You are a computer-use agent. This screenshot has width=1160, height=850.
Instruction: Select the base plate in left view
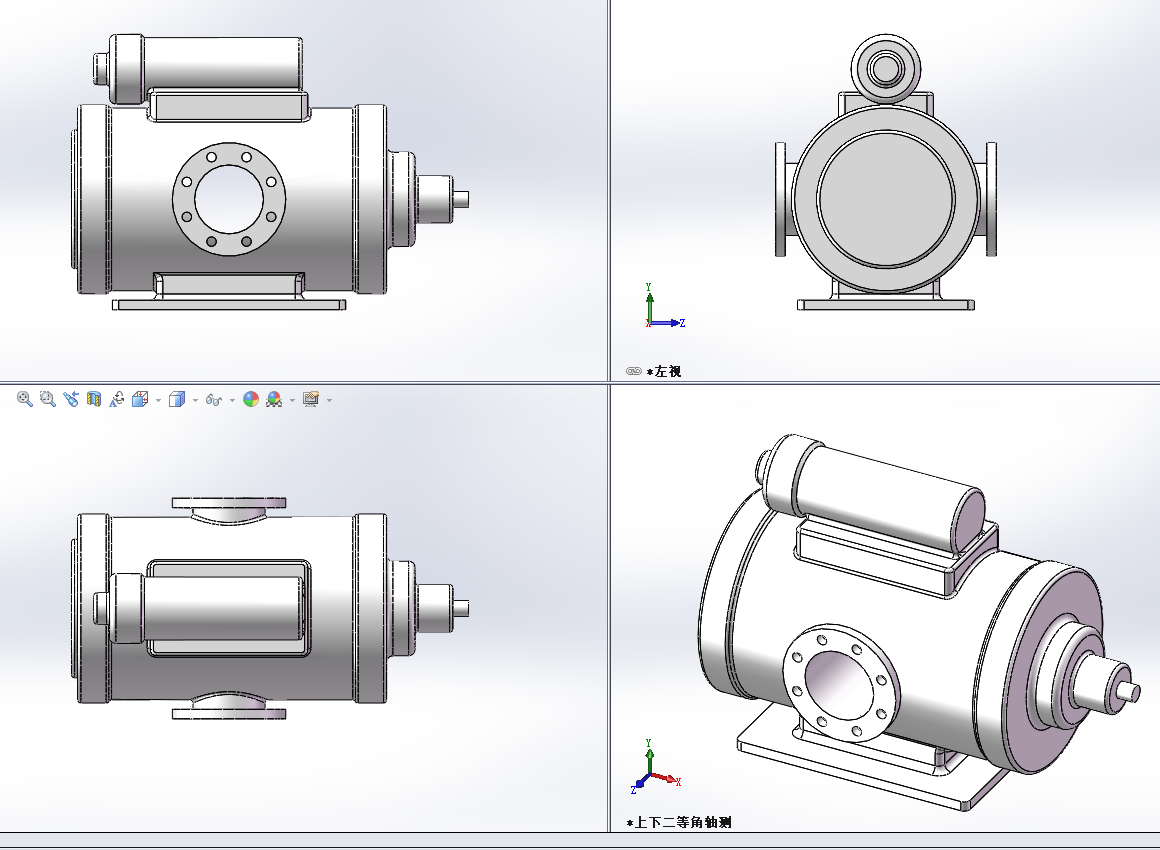pyautogui.click(x=886, y=305)
